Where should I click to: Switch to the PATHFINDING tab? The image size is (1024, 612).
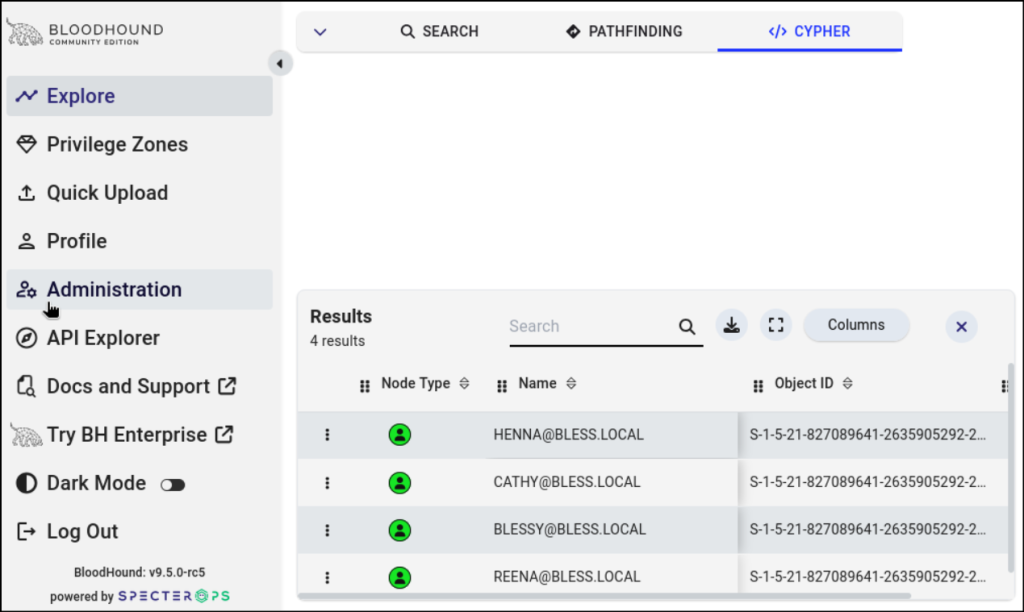(x=624, y=31)
